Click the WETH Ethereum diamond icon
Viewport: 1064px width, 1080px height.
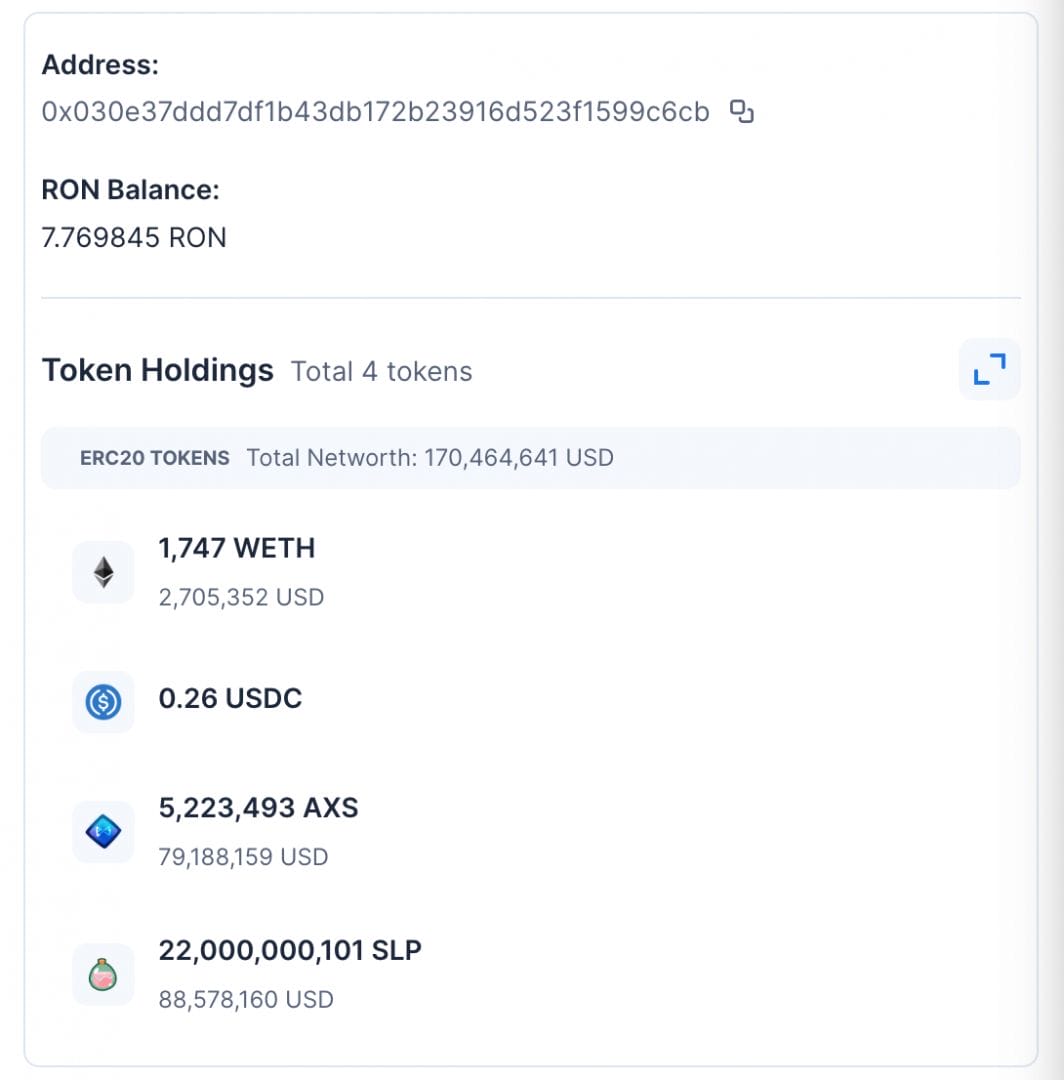coord(103,572)
